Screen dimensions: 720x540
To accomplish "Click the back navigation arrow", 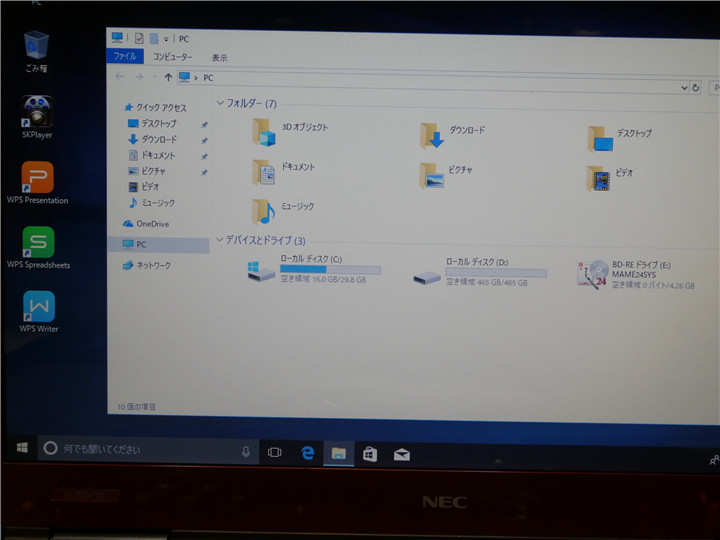I will pyautogui.click(x=119, y=76).
